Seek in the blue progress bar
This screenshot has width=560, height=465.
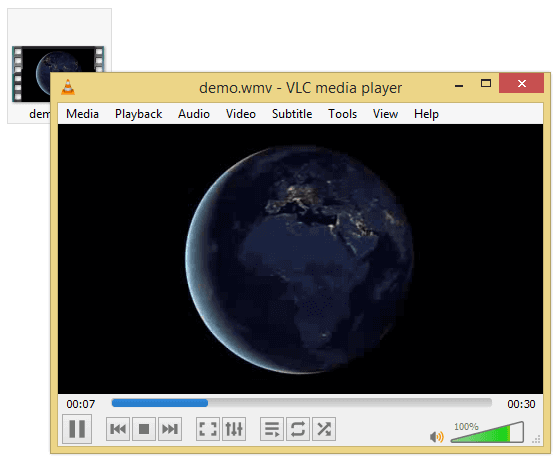point(302,403)
